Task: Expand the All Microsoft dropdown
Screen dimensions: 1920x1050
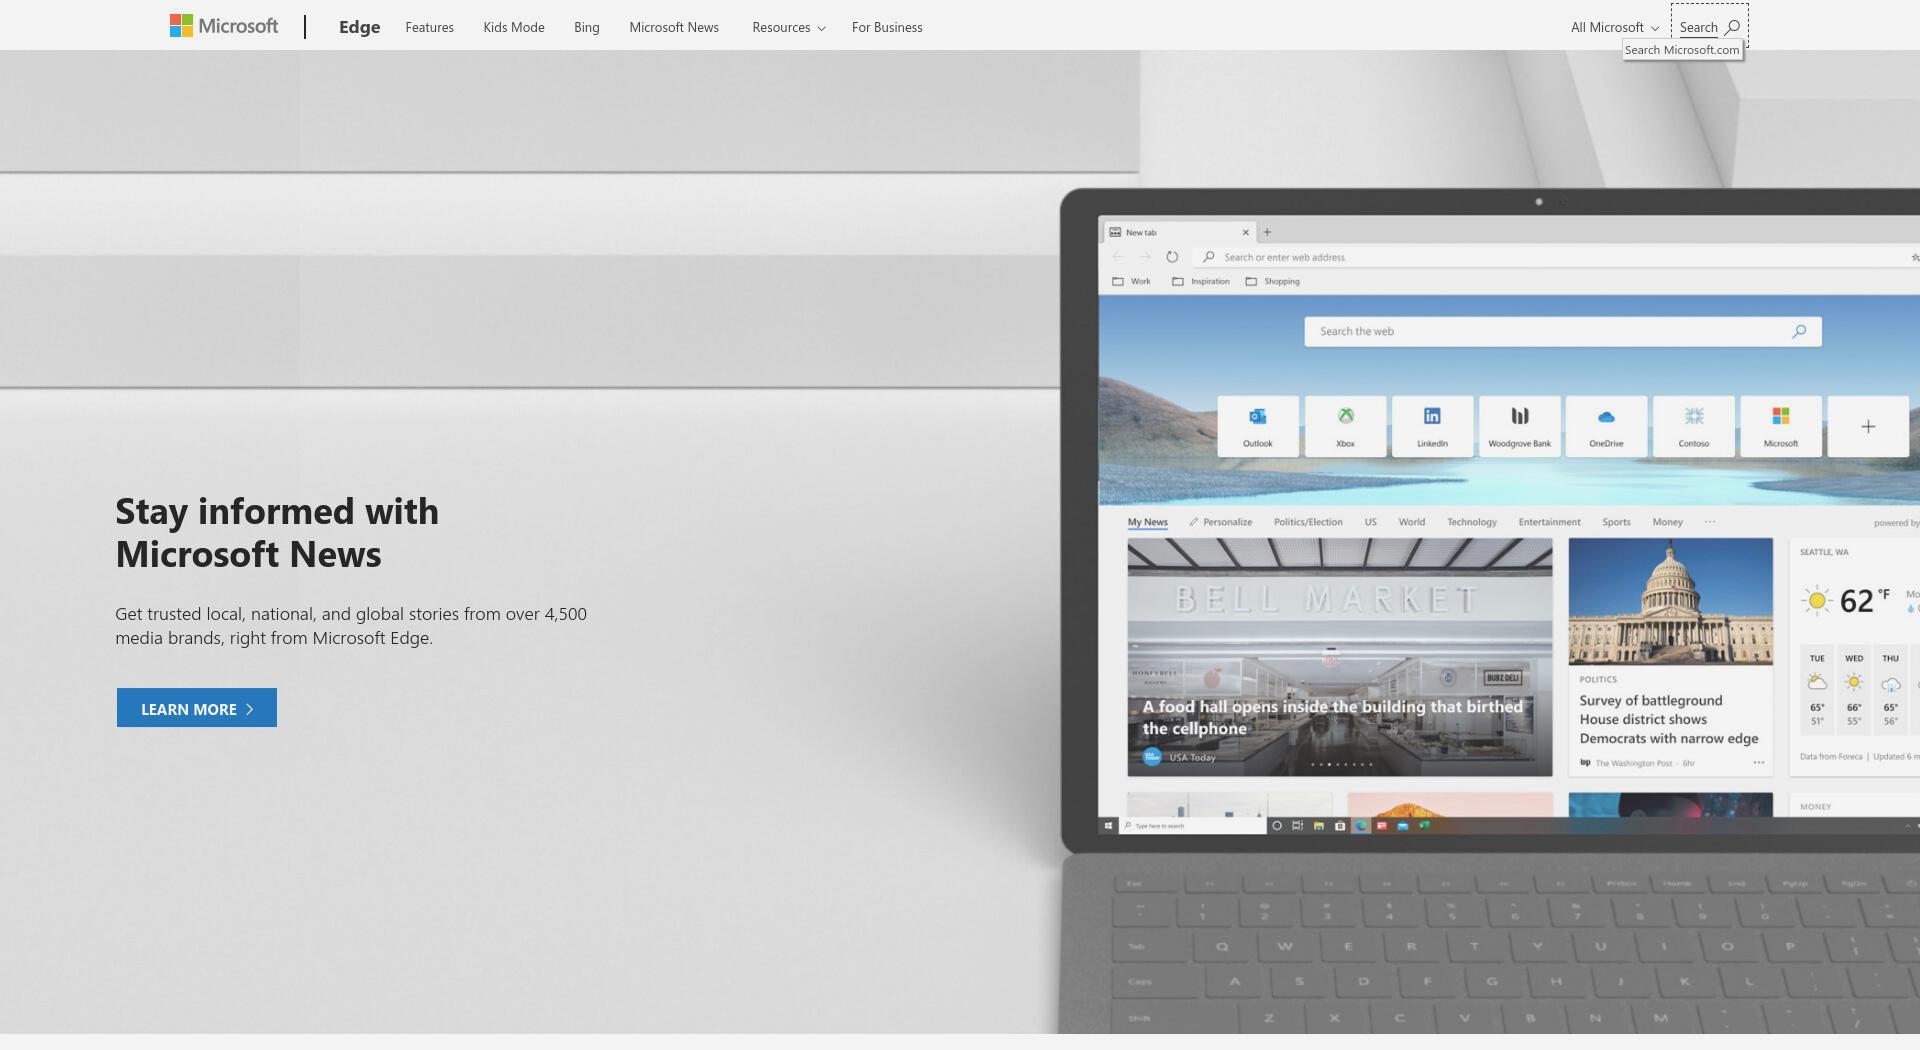Action: (1615, 27)
